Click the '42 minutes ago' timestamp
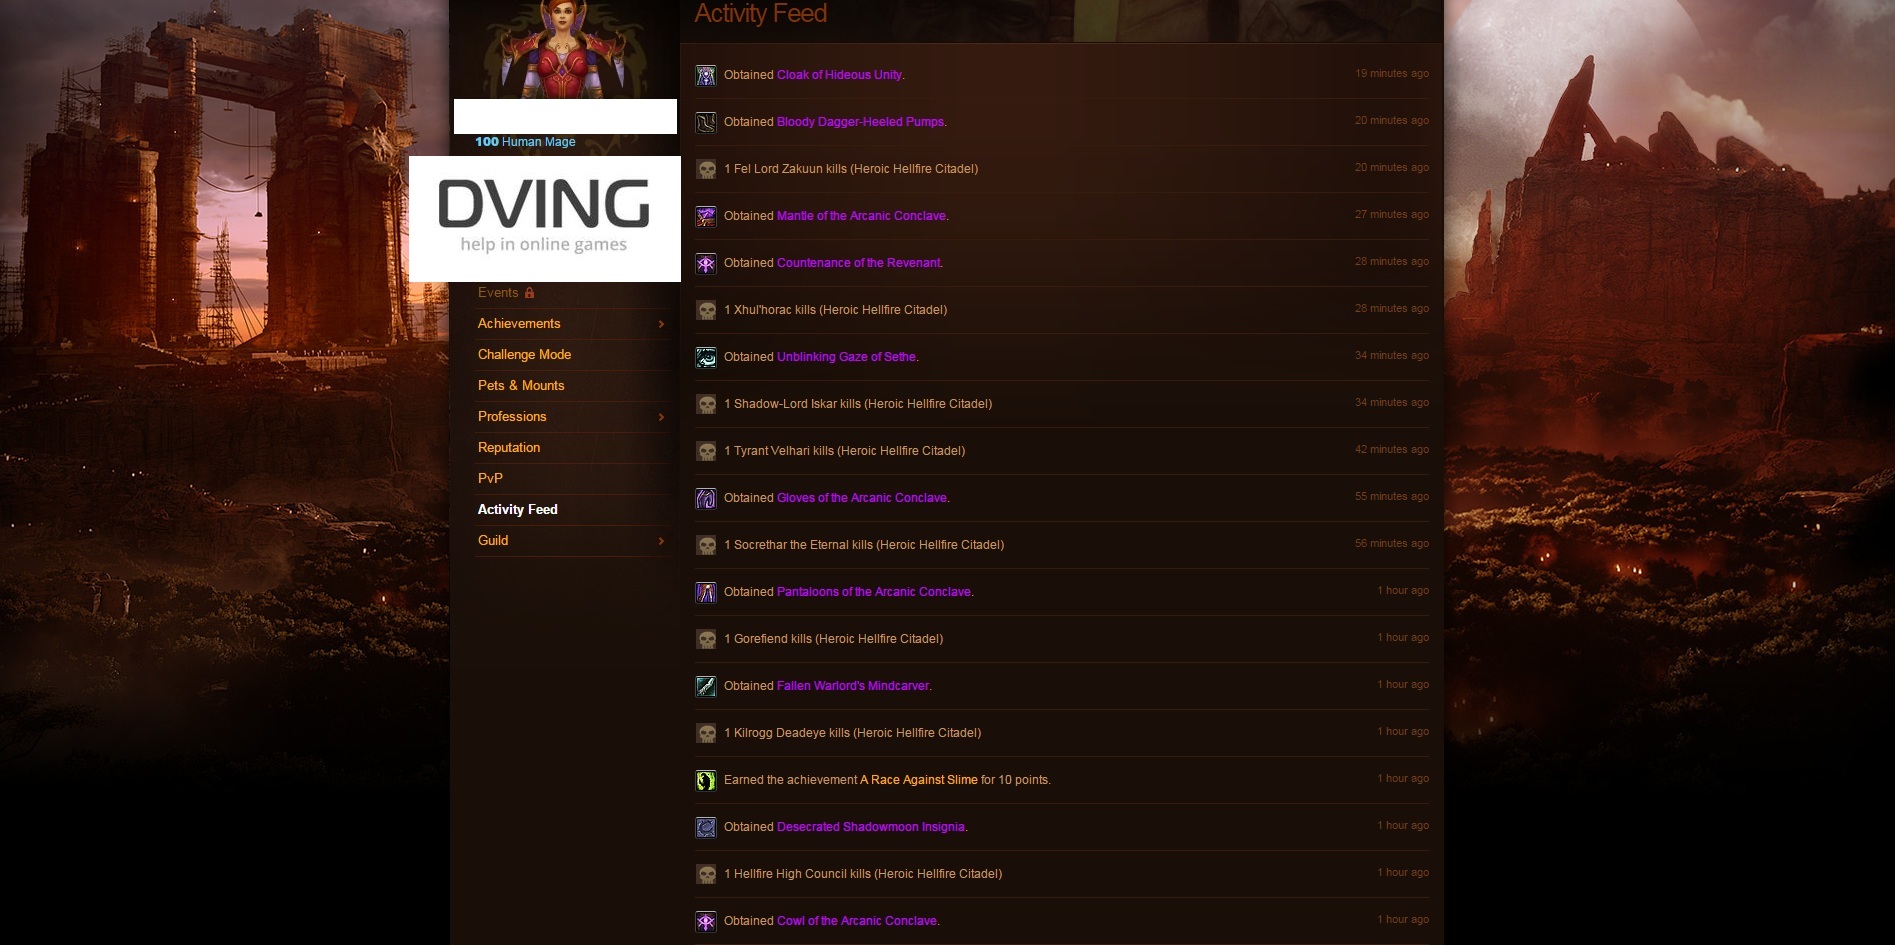The height and width of the screenshot is (945, 1895). tap(1392, 450)
